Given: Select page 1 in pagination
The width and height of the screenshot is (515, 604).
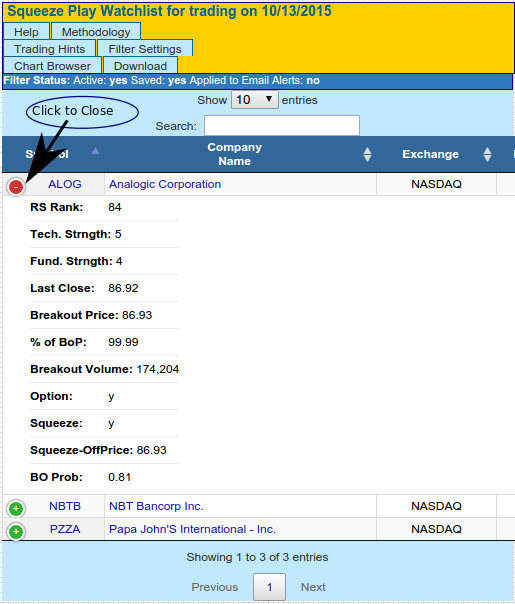Looking at the screenshot, I should point(269,587).
